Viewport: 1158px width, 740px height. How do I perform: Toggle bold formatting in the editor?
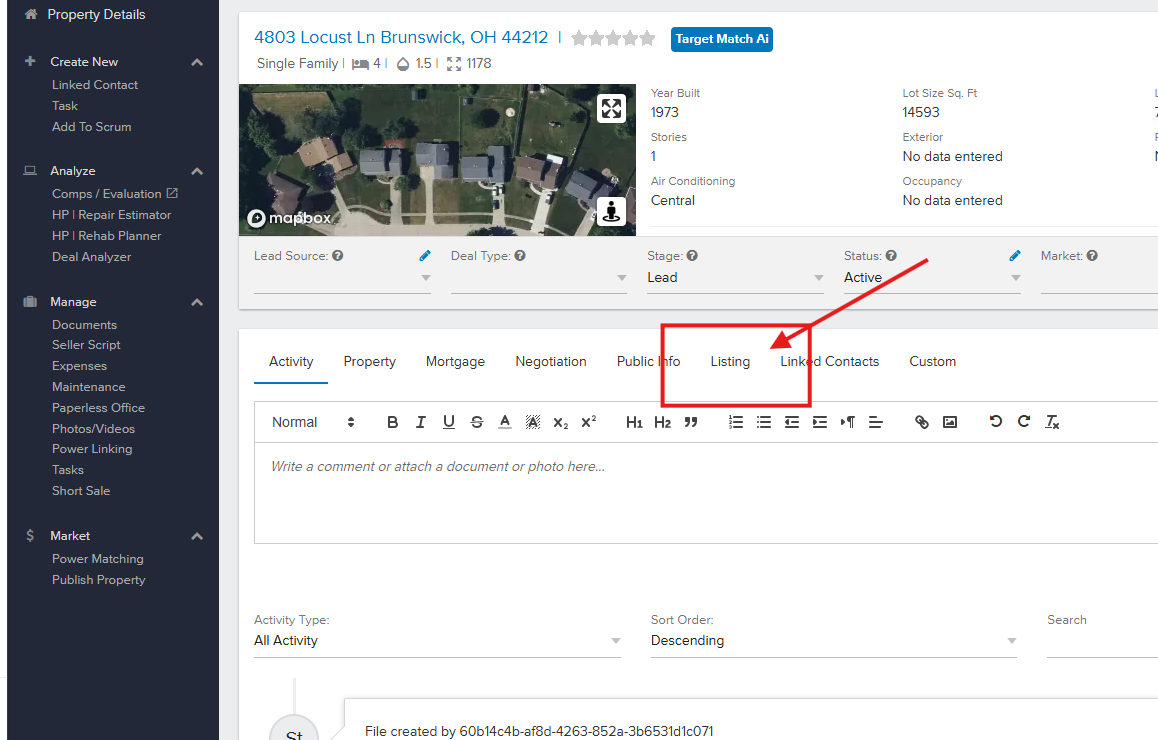click(393, 422)
